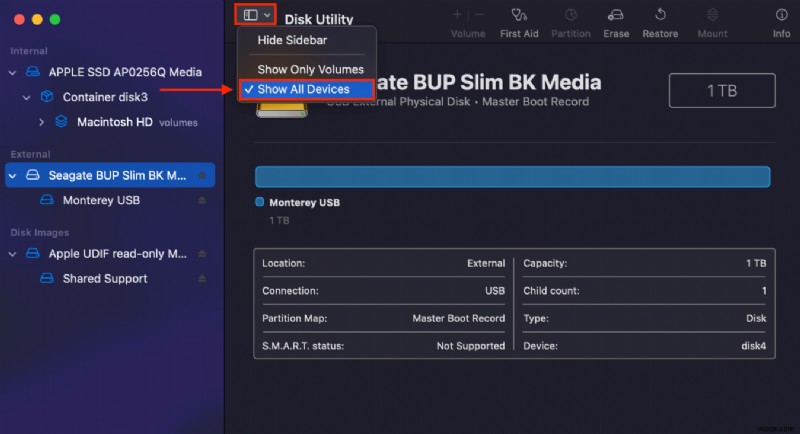800x434 pixels.
Task: Select Apple UDIF read-only Media disk image
Action: click(117, 253)
